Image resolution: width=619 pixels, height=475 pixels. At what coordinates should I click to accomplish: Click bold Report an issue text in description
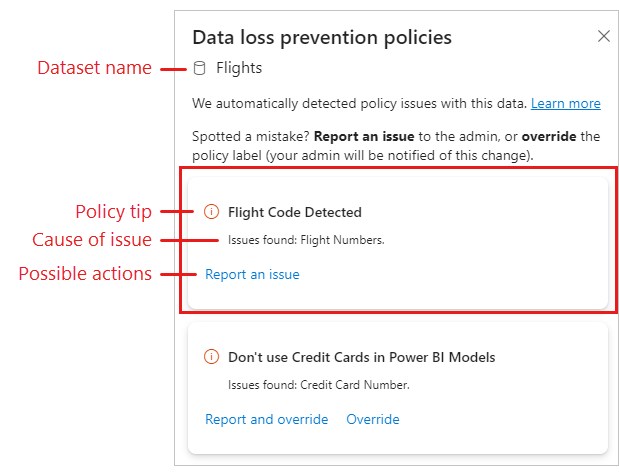click(x=364, y=136)
